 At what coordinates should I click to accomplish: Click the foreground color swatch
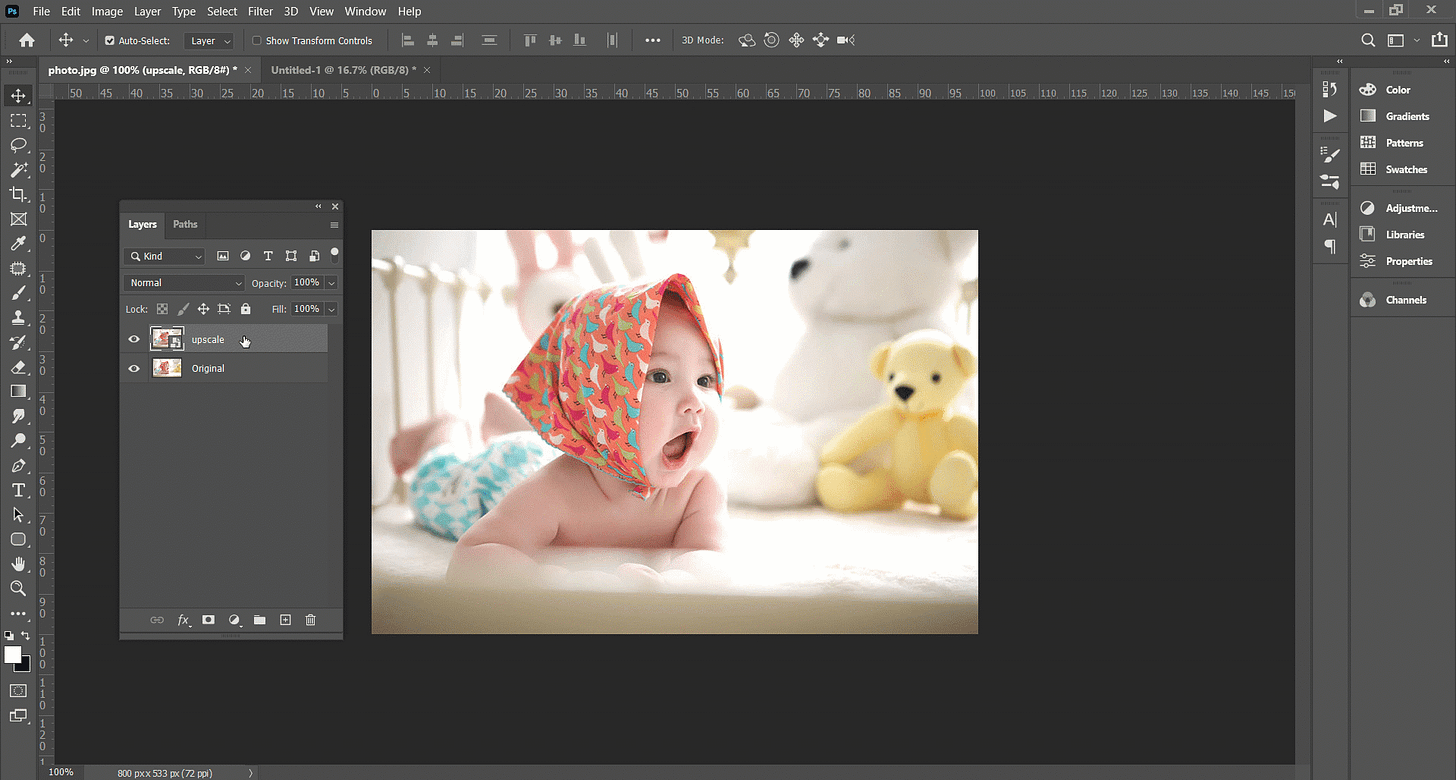click(x=12, y=654)
